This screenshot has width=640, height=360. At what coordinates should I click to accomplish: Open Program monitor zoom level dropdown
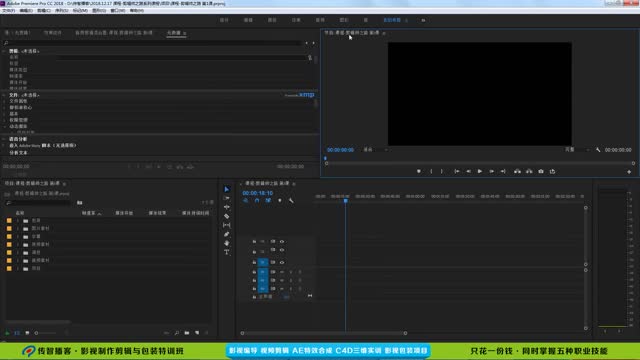coord(375,150)
